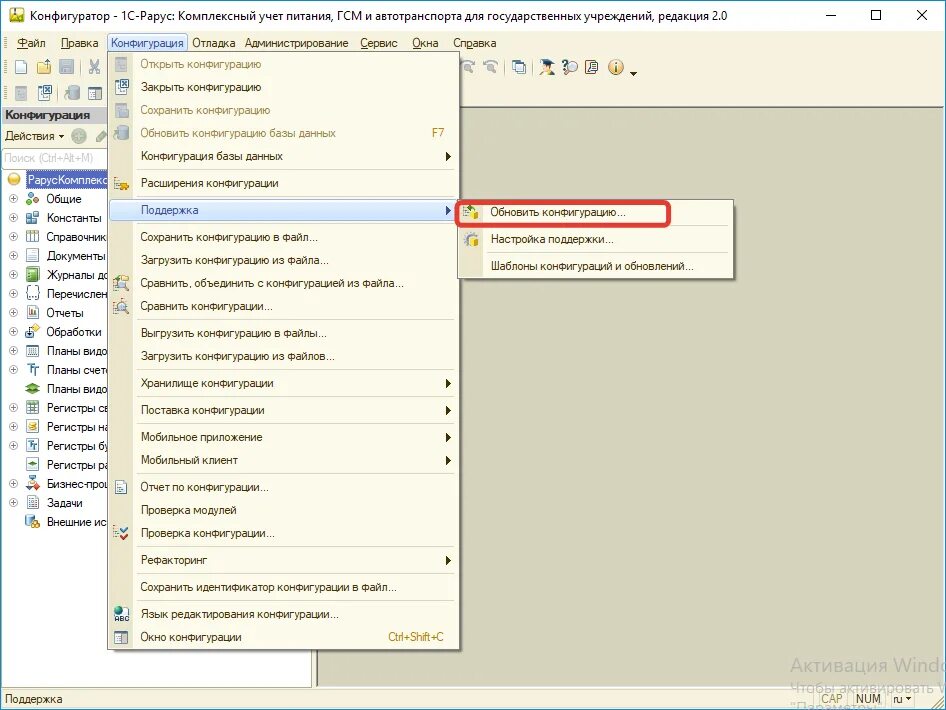Select Сравнить, объединить с конфигурацией из файла

284,283
